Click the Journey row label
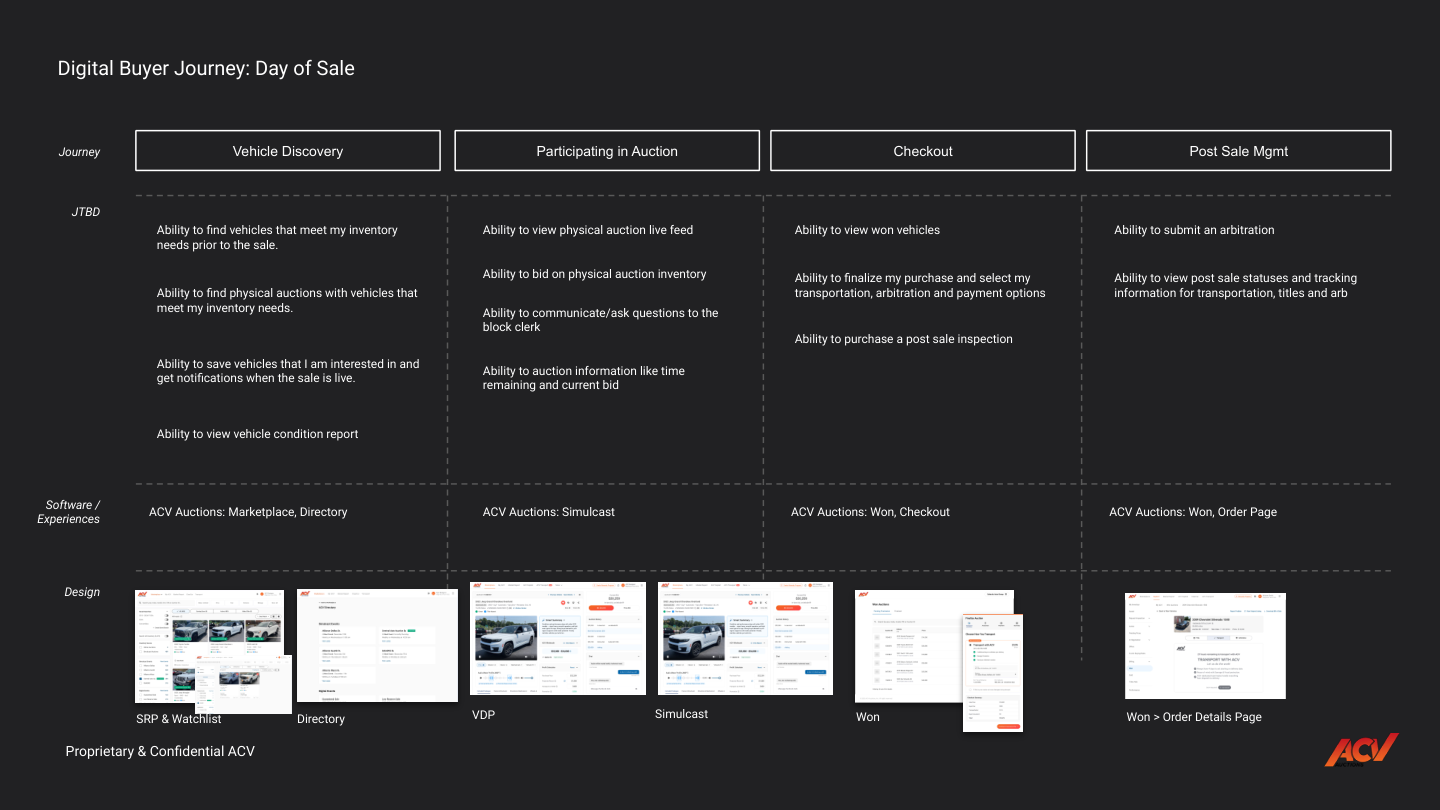The width and height of the screenshot is (1440, 810). click(79, 152)
